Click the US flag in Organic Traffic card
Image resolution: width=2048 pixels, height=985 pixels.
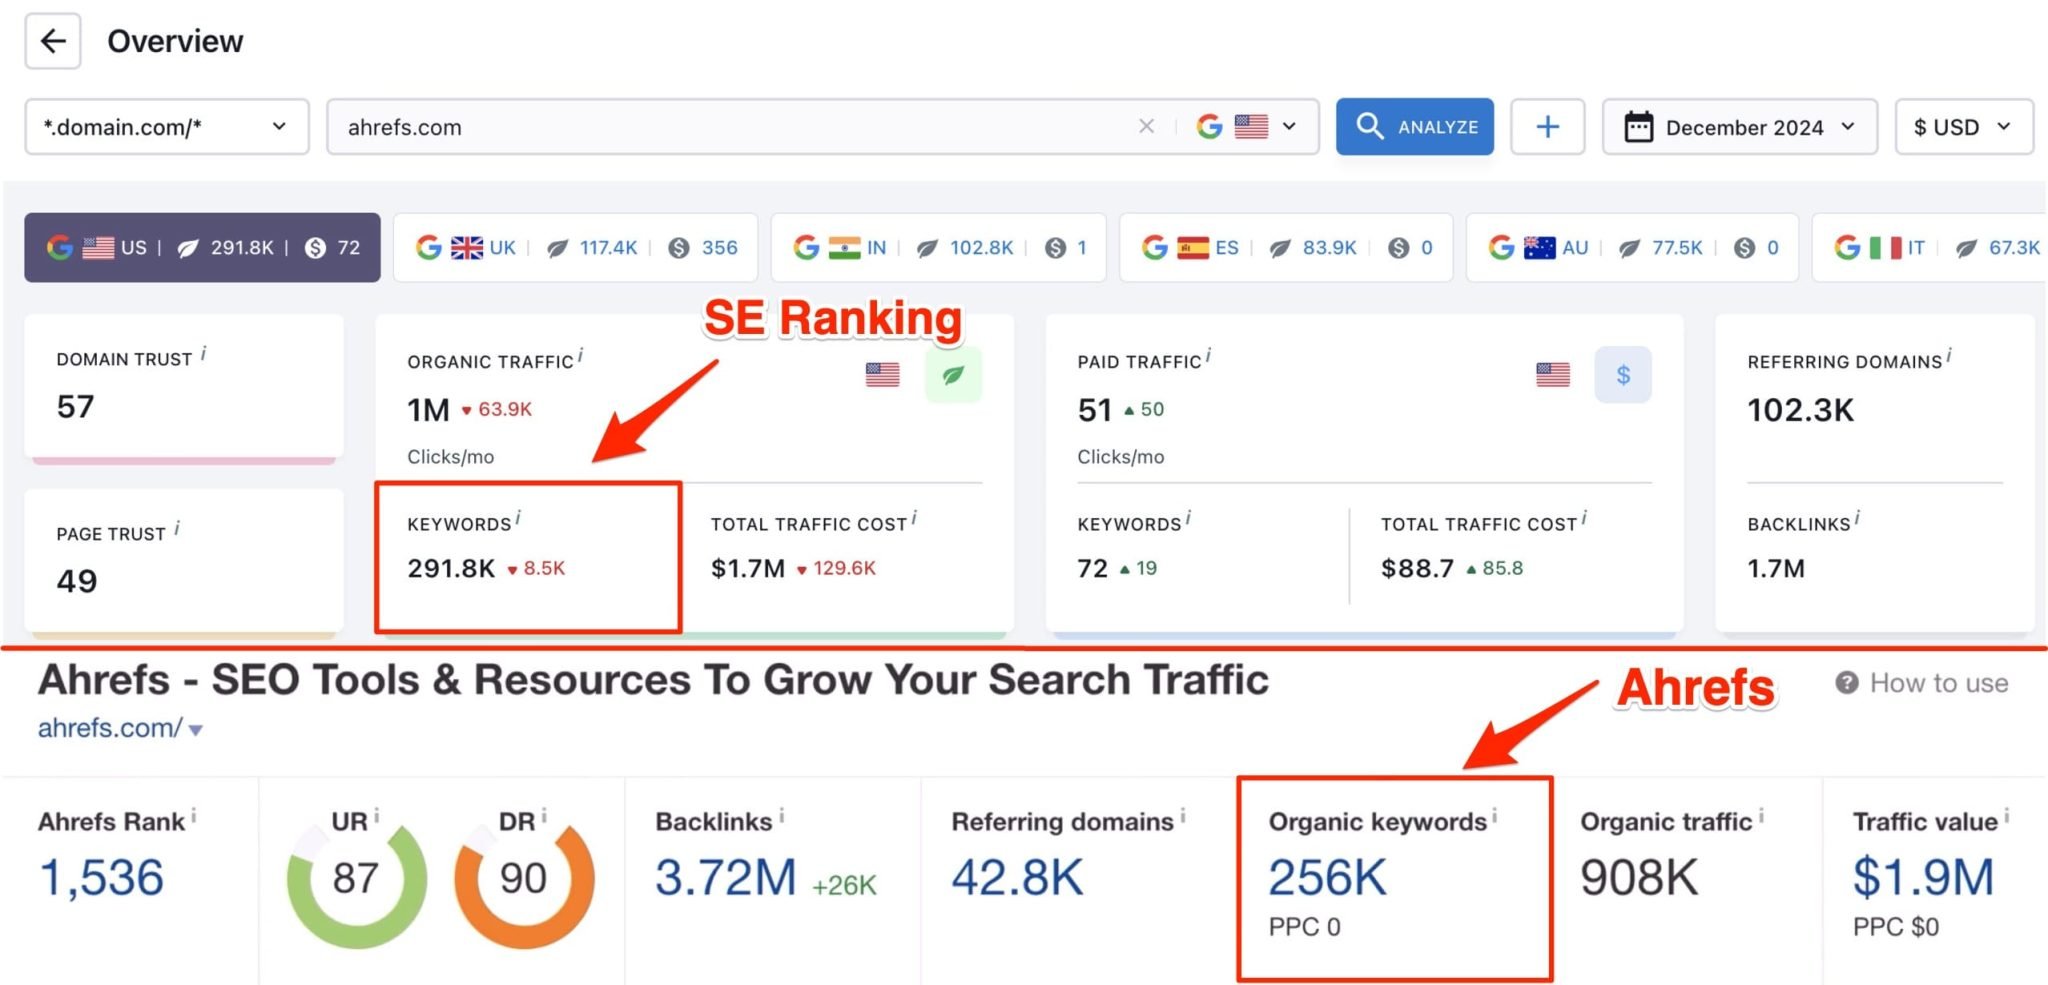(882, 375)
